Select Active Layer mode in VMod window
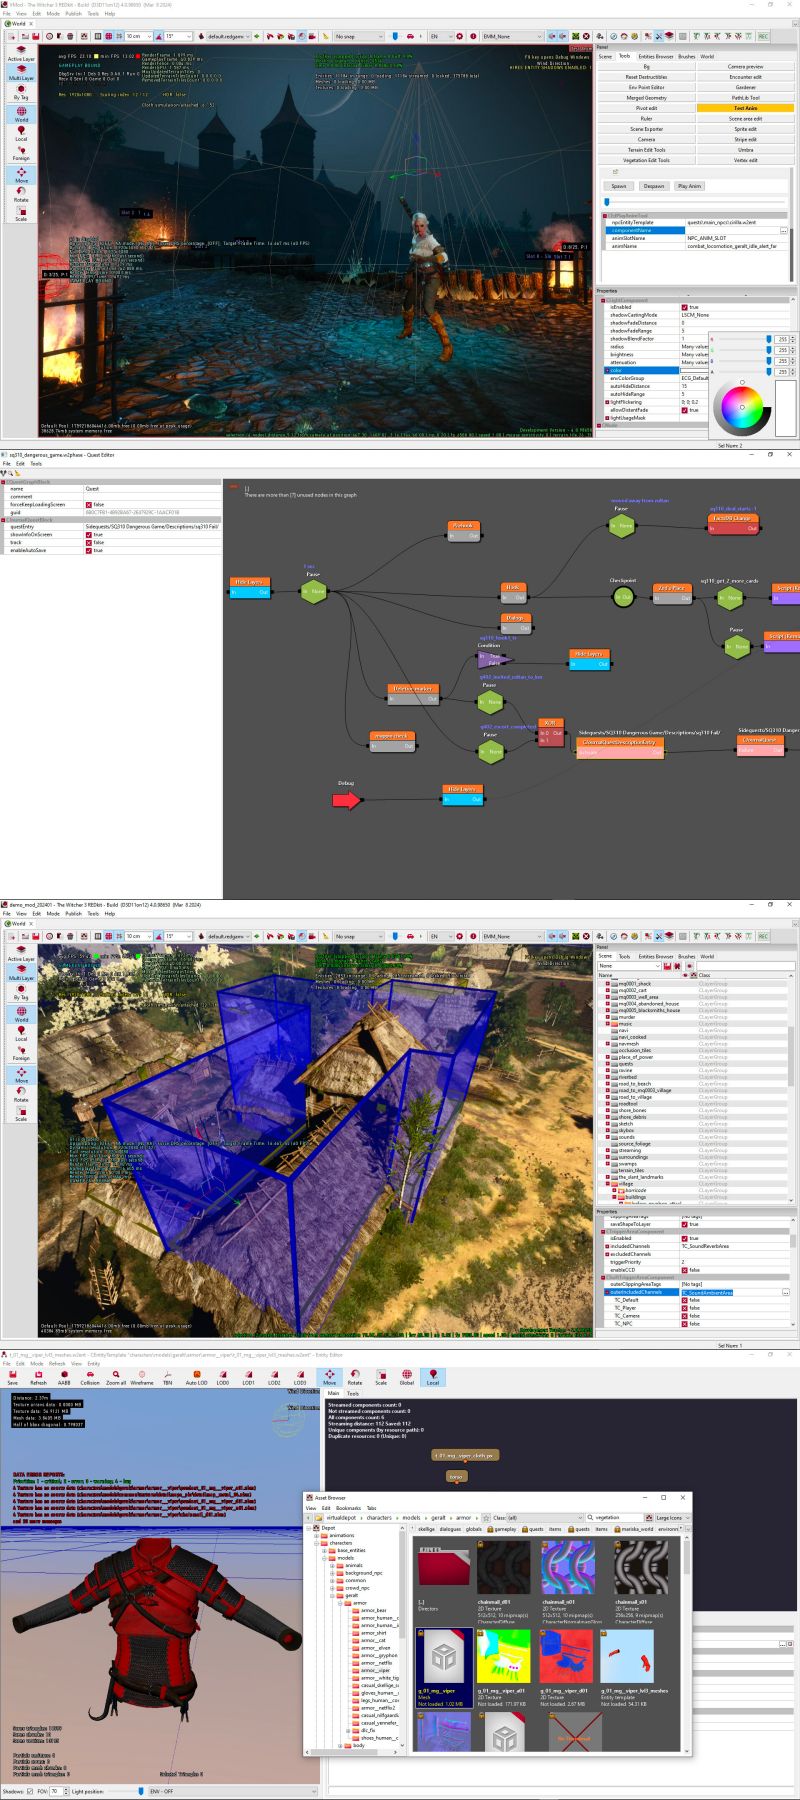This screenshot has height=1800, width=800. pos(21,54)
